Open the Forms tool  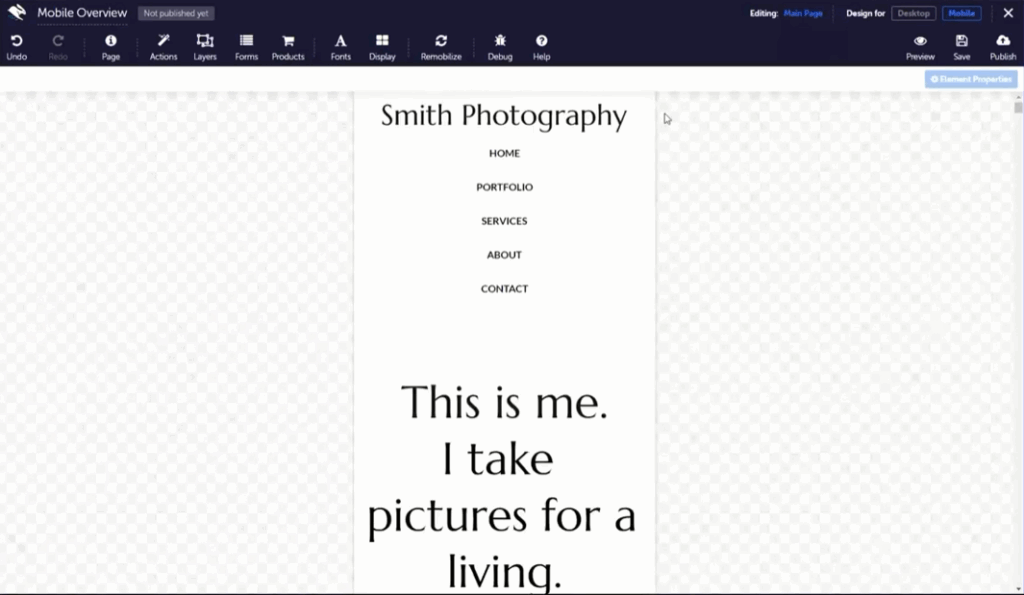click(246, 41)
